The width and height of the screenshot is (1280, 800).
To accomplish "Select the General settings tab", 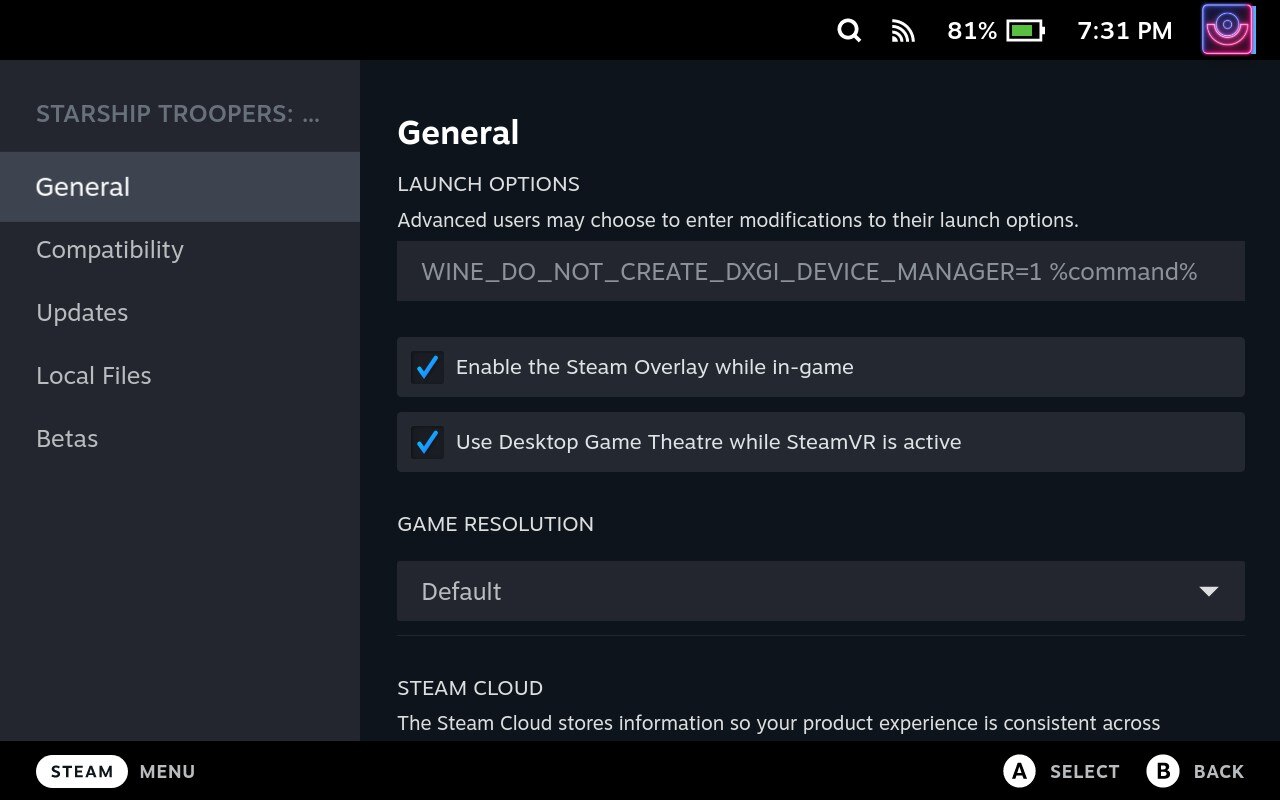I will tap(83, 187).
